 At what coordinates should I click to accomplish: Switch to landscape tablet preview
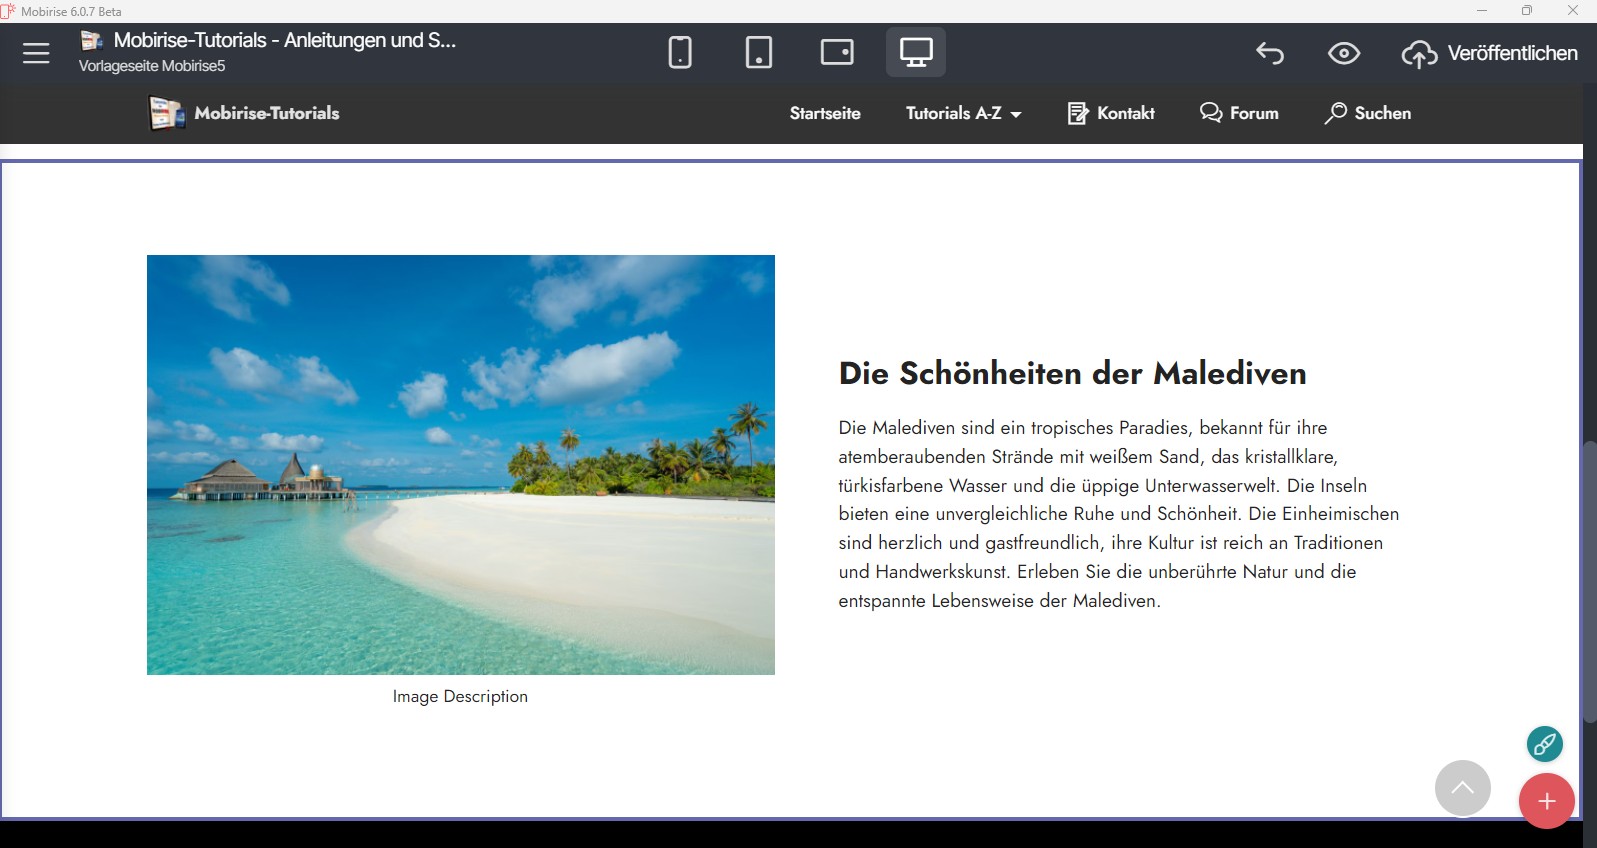(x=837, y=52)
